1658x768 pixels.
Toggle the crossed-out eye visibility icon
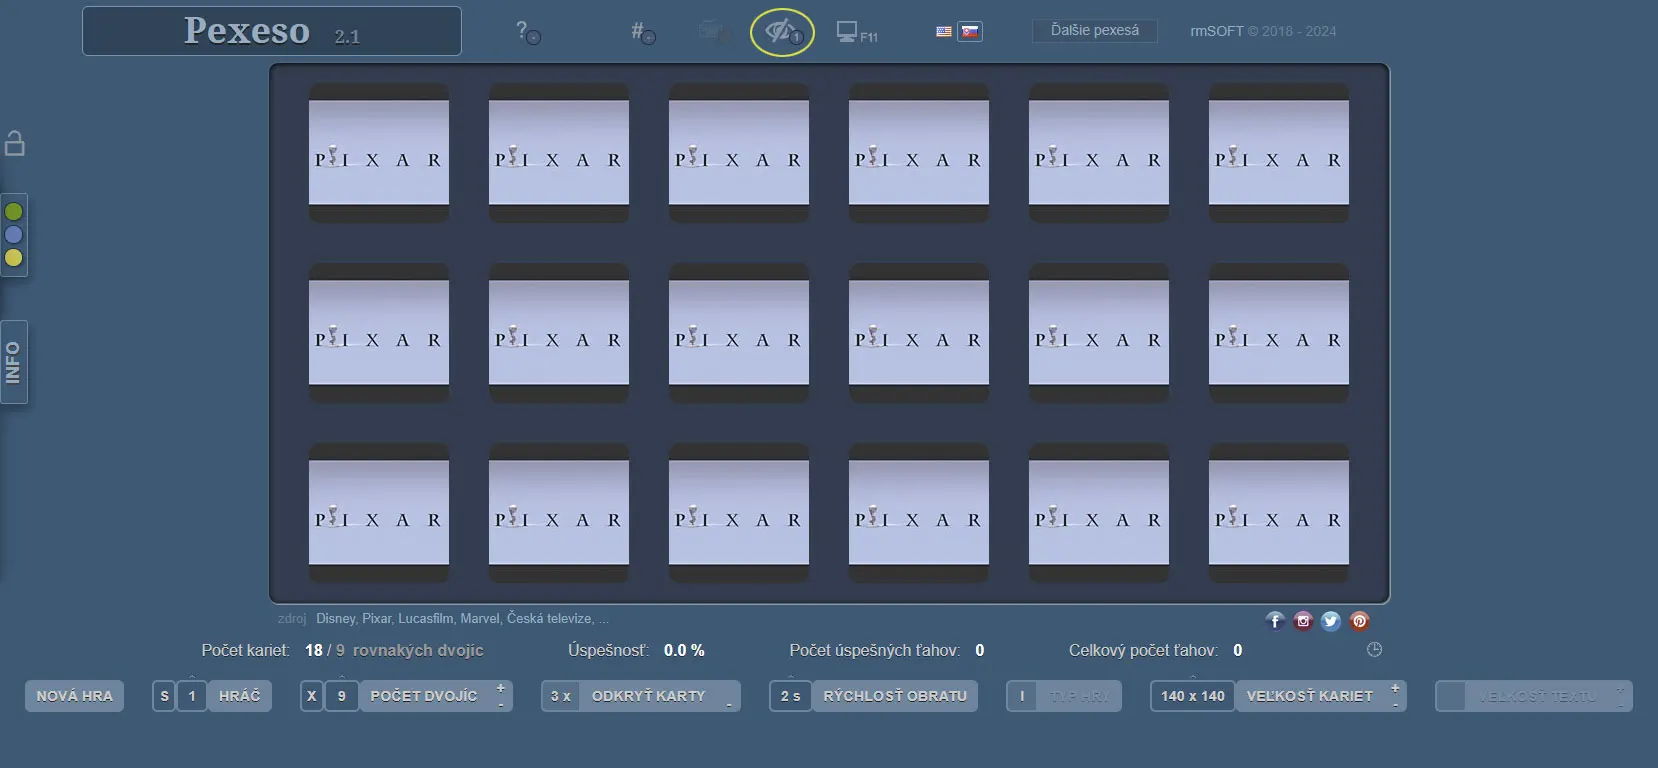782,32
